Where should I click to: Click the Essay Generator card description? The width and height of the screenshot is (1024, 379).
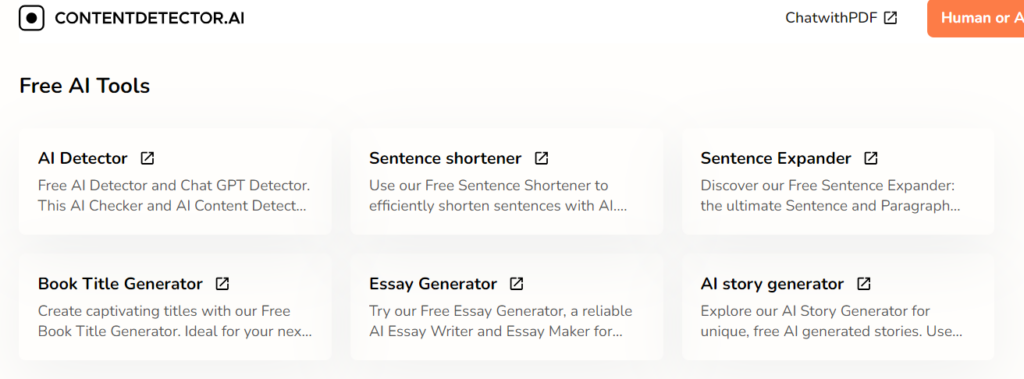click(500, 321)
